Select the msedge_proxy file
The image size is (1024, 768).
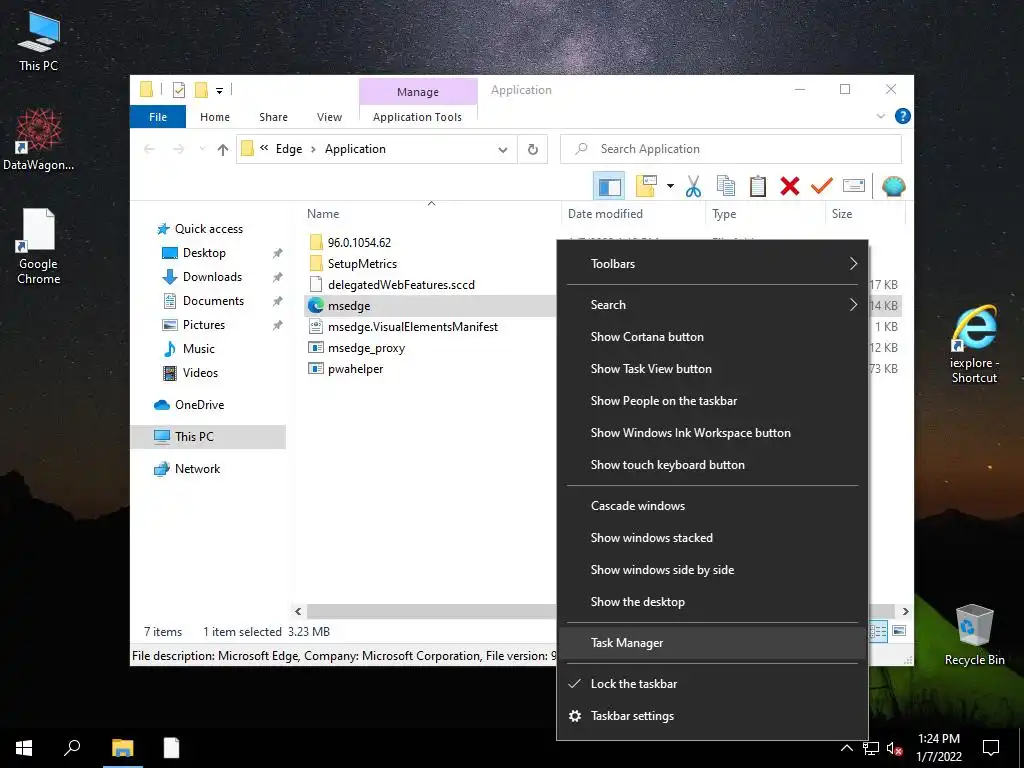[366, 348]
